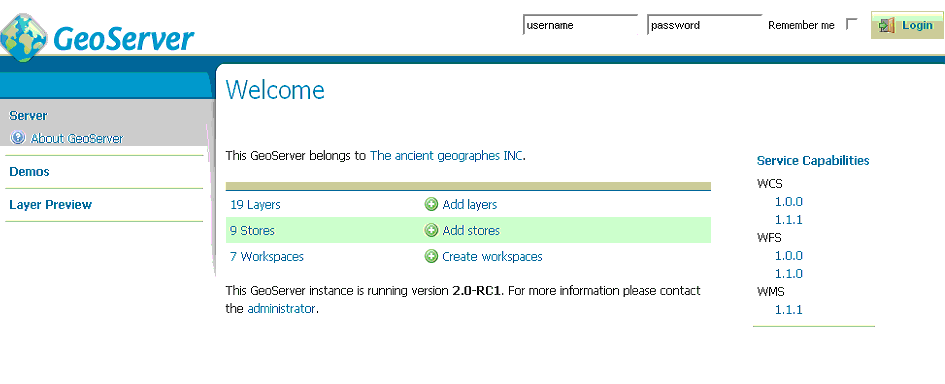The height and width of the screenshot is (384, 945).
Task: Enable the Remember me checkbox
Action: [x=852, y=24]
